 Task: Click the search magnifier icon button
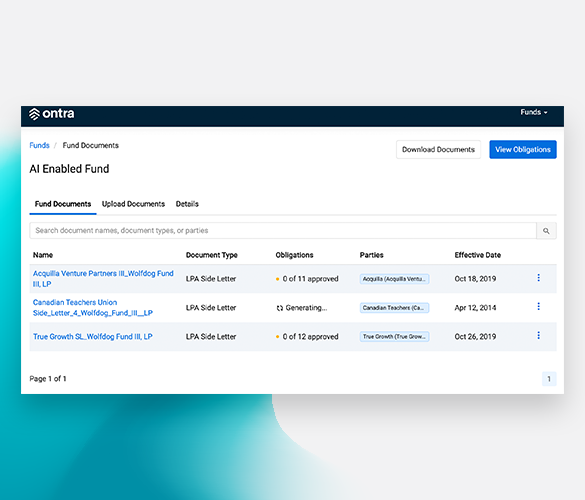546,231
